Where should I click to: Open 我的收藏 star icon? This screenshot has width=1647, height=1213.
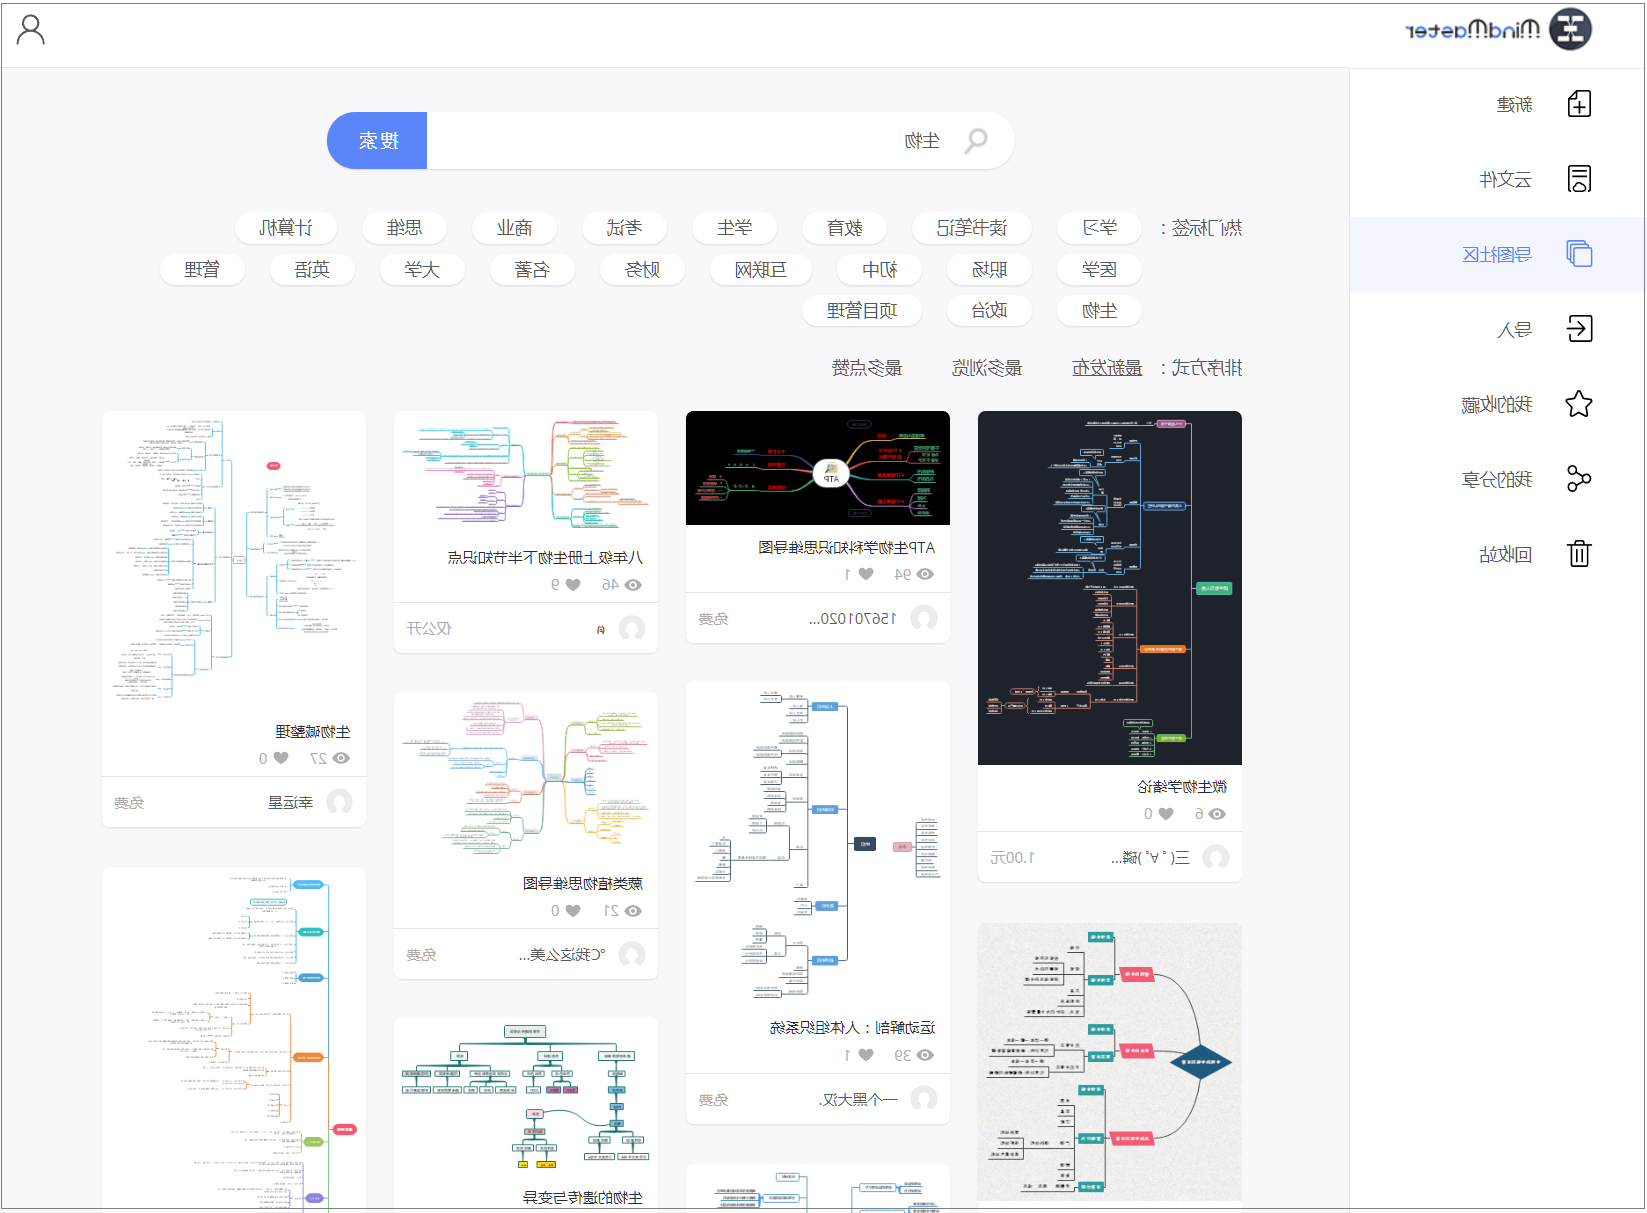(x=1579, y=404)
